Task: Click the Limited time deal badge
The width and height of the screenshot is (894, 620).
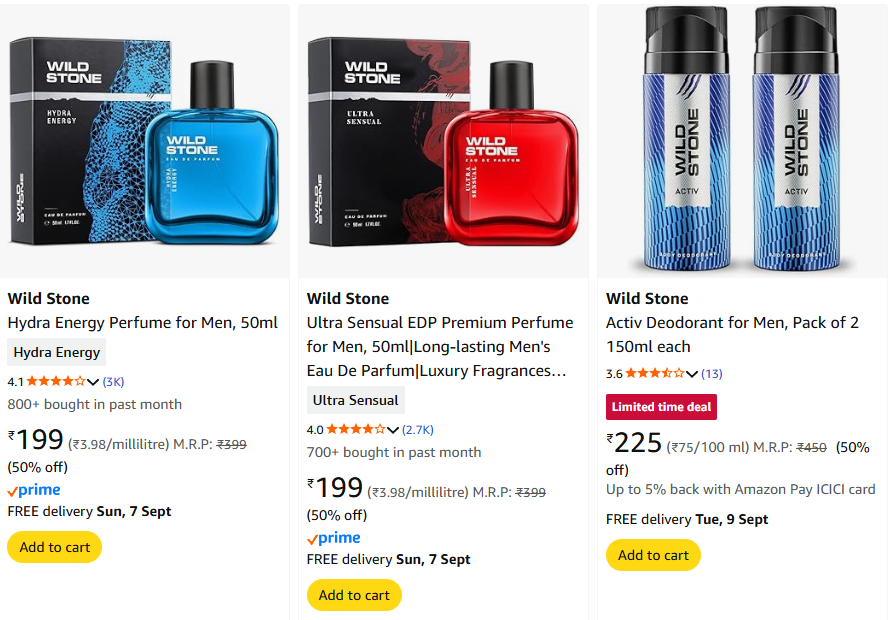Action: pos(661,407)
